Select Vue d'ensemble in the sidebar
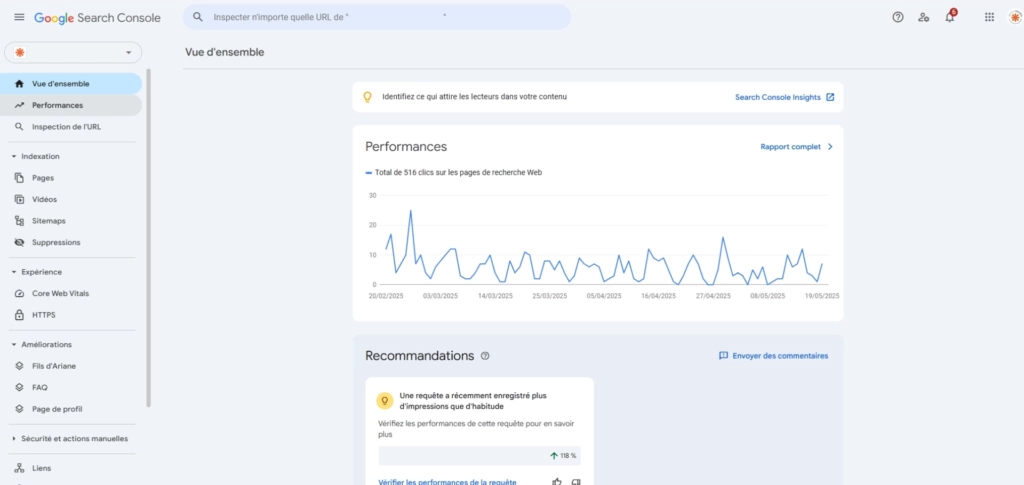Screen dimensions: 1024x485 (x=71, y=84)
